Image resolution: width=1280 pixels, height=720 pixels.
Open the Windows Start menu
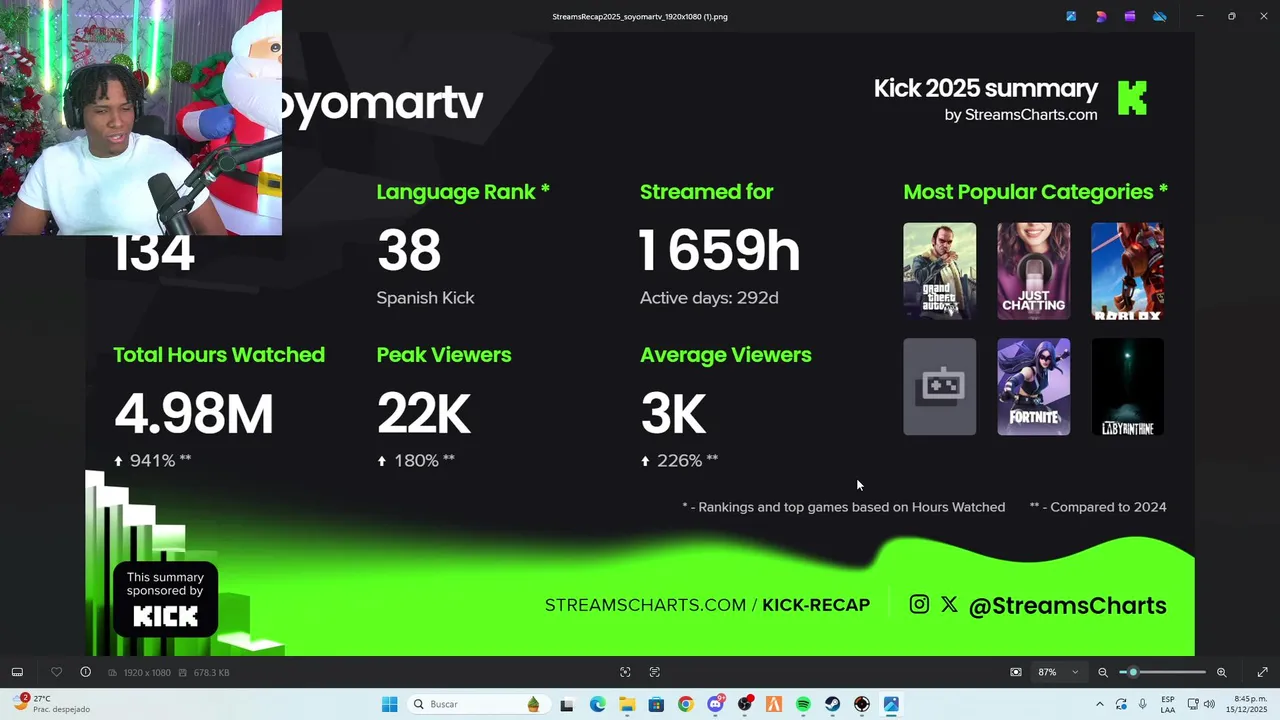click(x=390, y=704)
